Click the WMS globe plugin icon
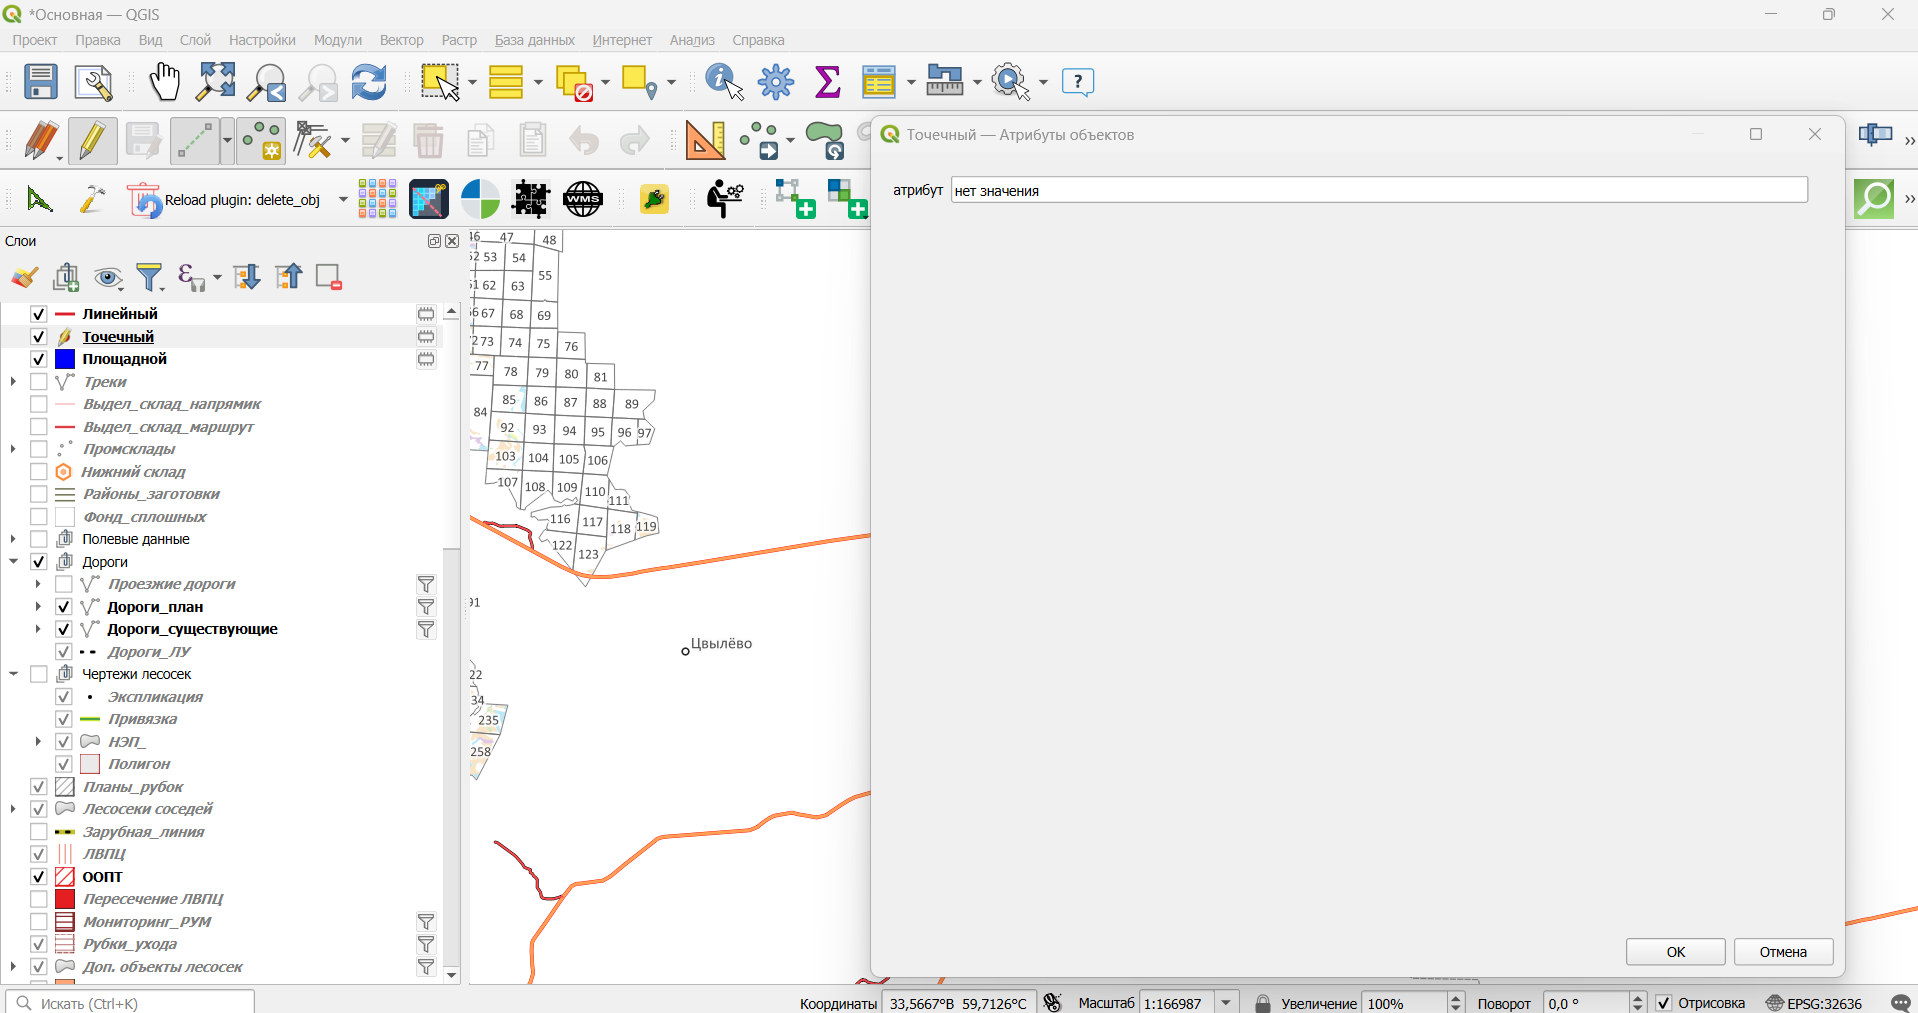 tap(583, 199)
